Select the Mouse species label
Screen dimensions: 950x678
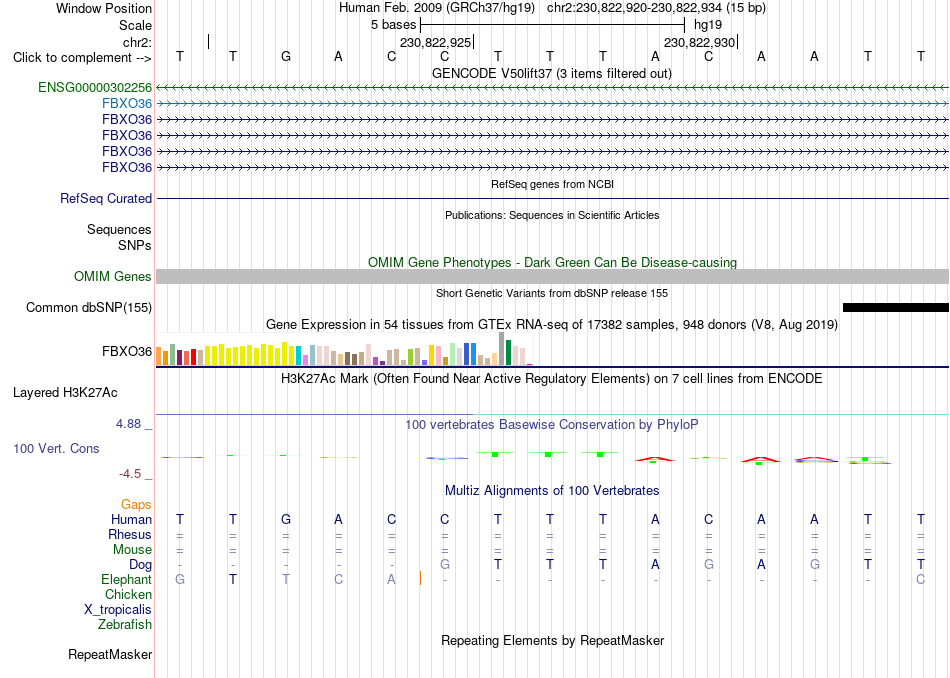(132, 550)
